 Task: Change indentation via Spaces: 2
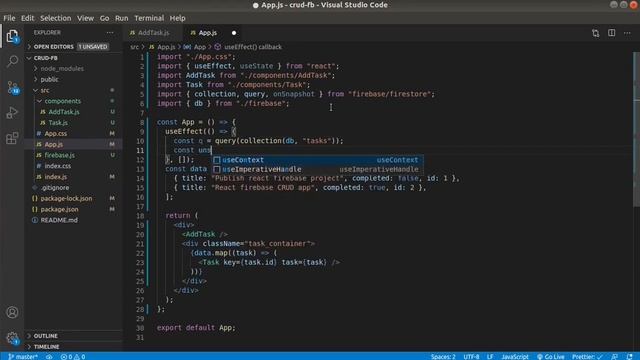click(x=443, y=356)
